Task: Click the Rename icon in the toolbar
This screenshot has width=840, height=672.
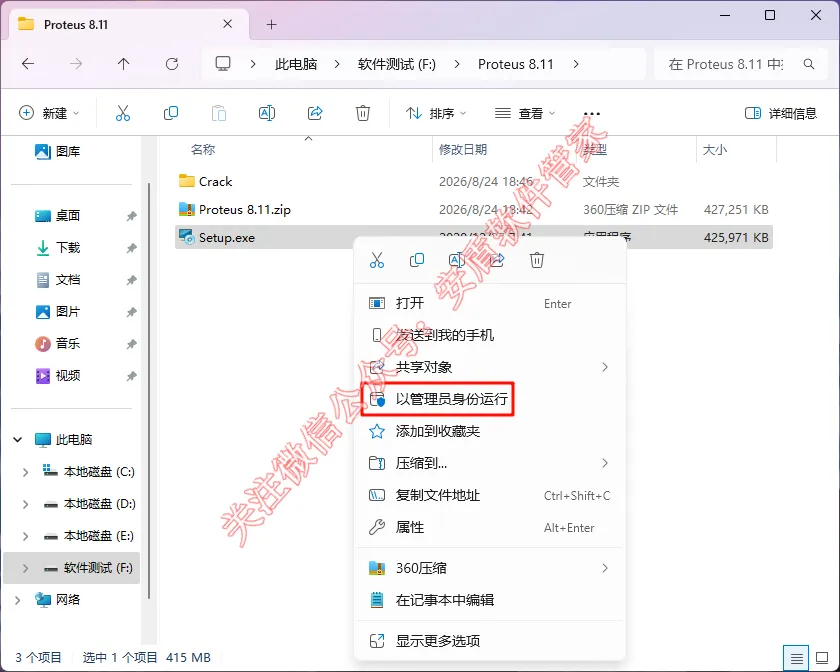Action: coord(267,113)
